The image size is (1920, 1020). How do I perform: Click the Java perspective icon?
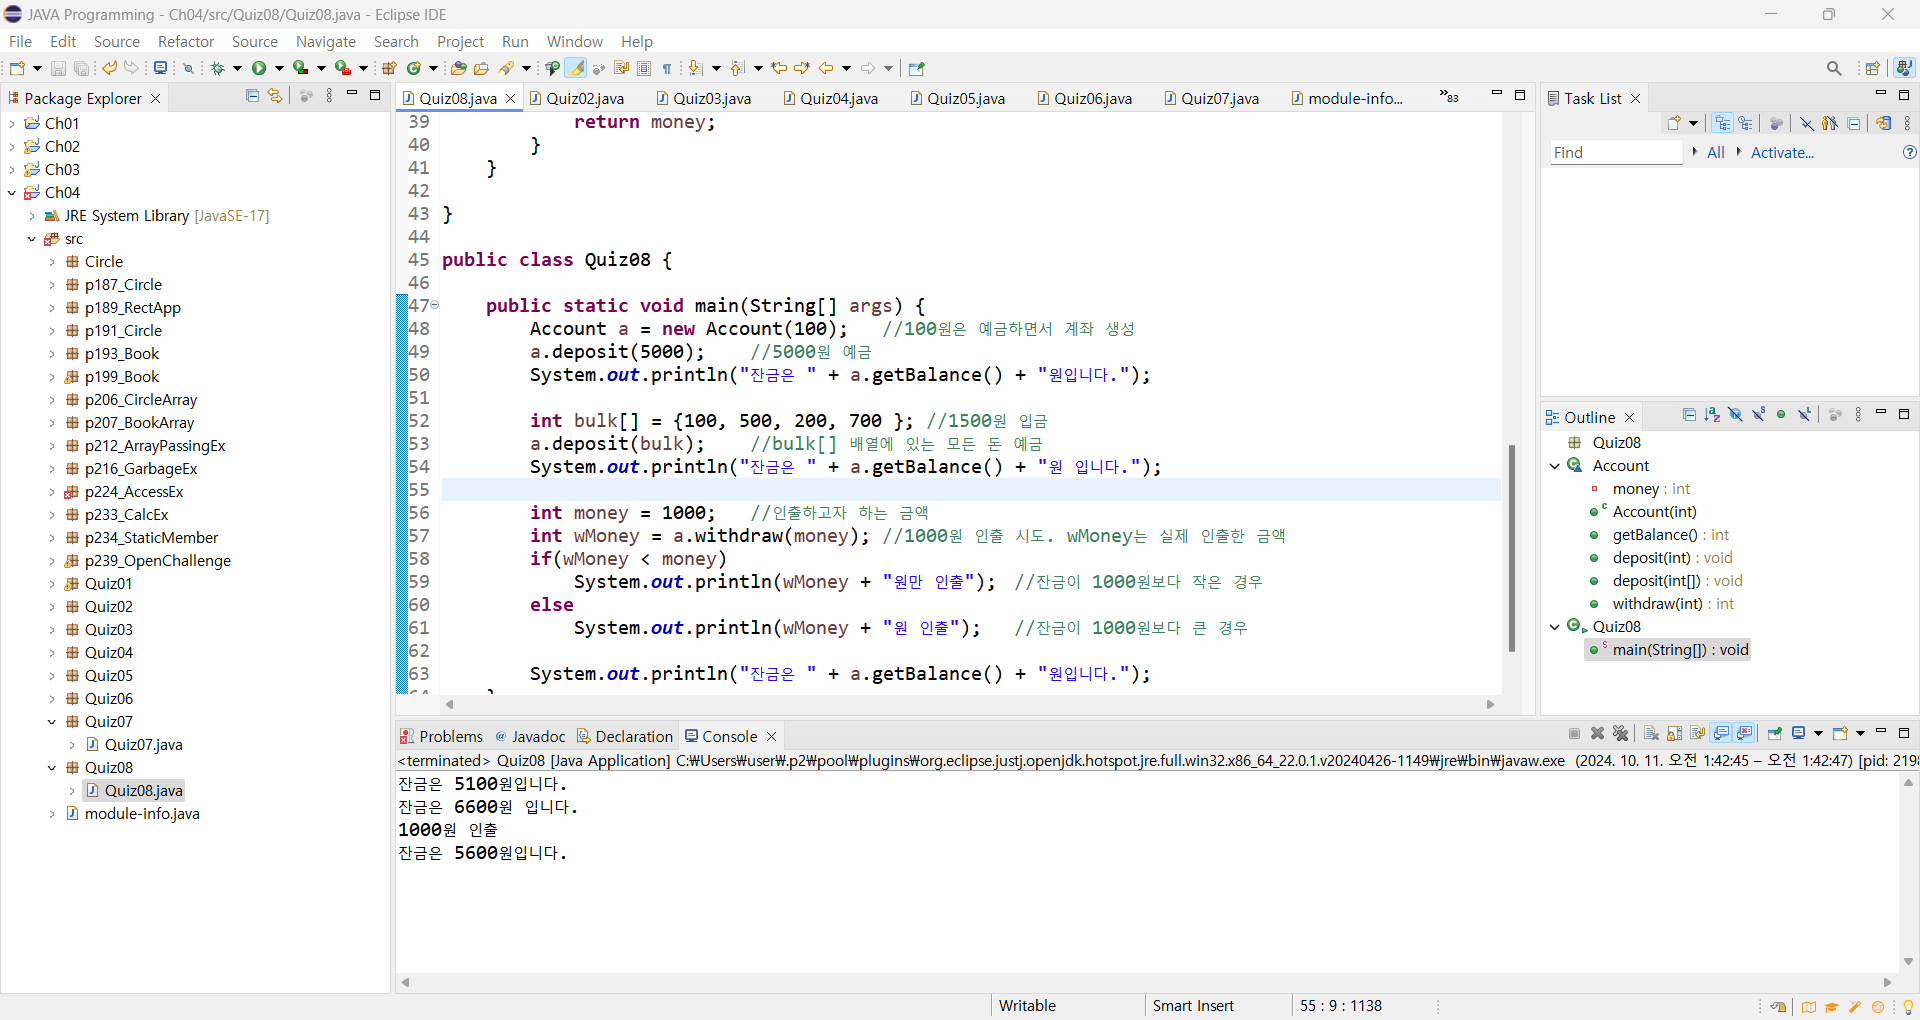(1904, 68)
